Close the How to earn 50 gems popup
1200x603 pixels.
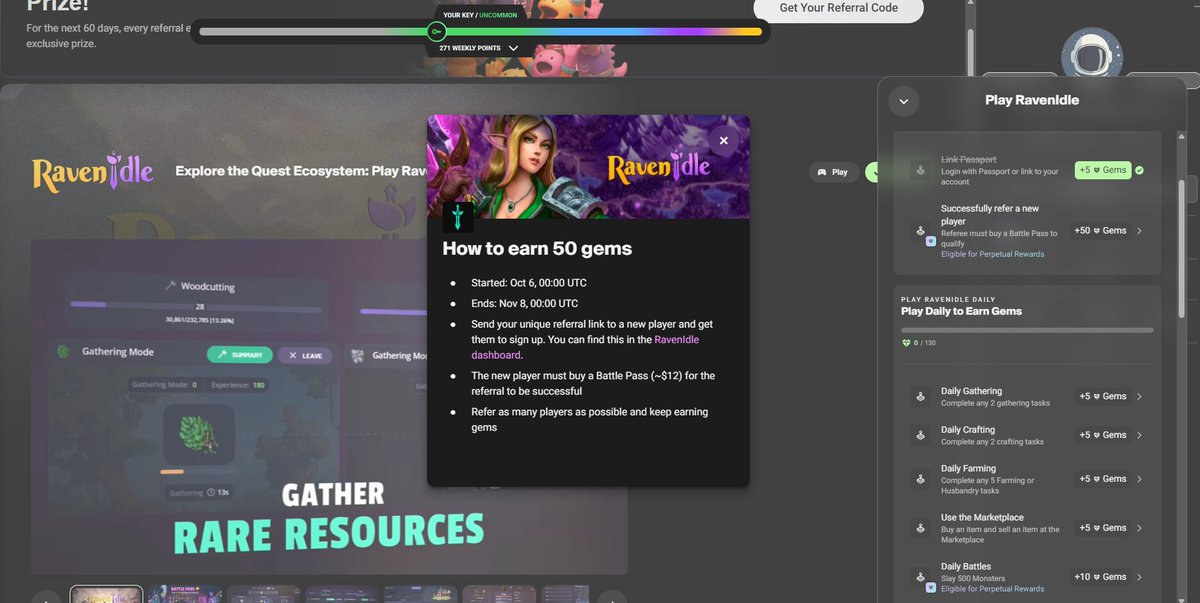[x=724, y=141]
